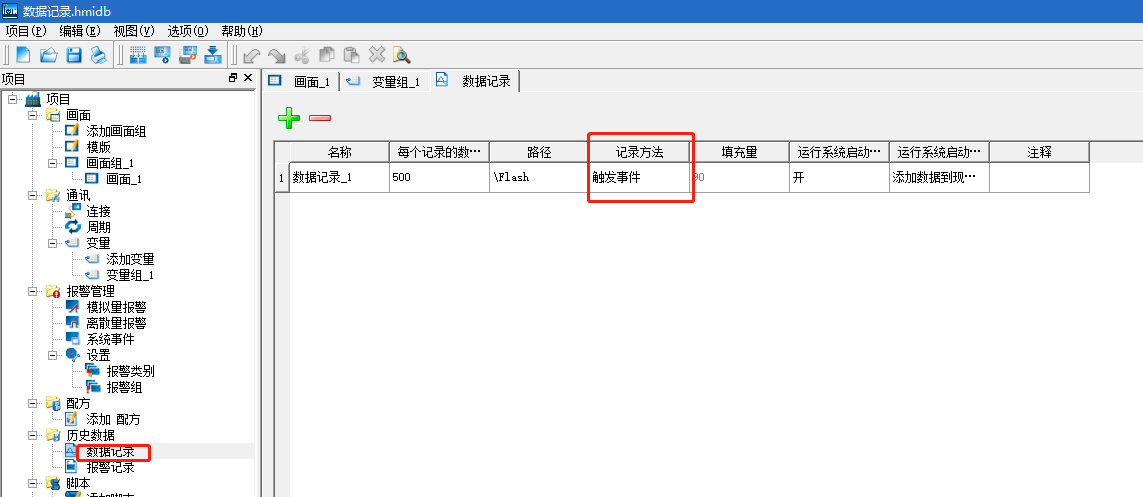The image size is (1143, 497).
Task: Select the 画面_1 tree item
Action: click(124, 179)
